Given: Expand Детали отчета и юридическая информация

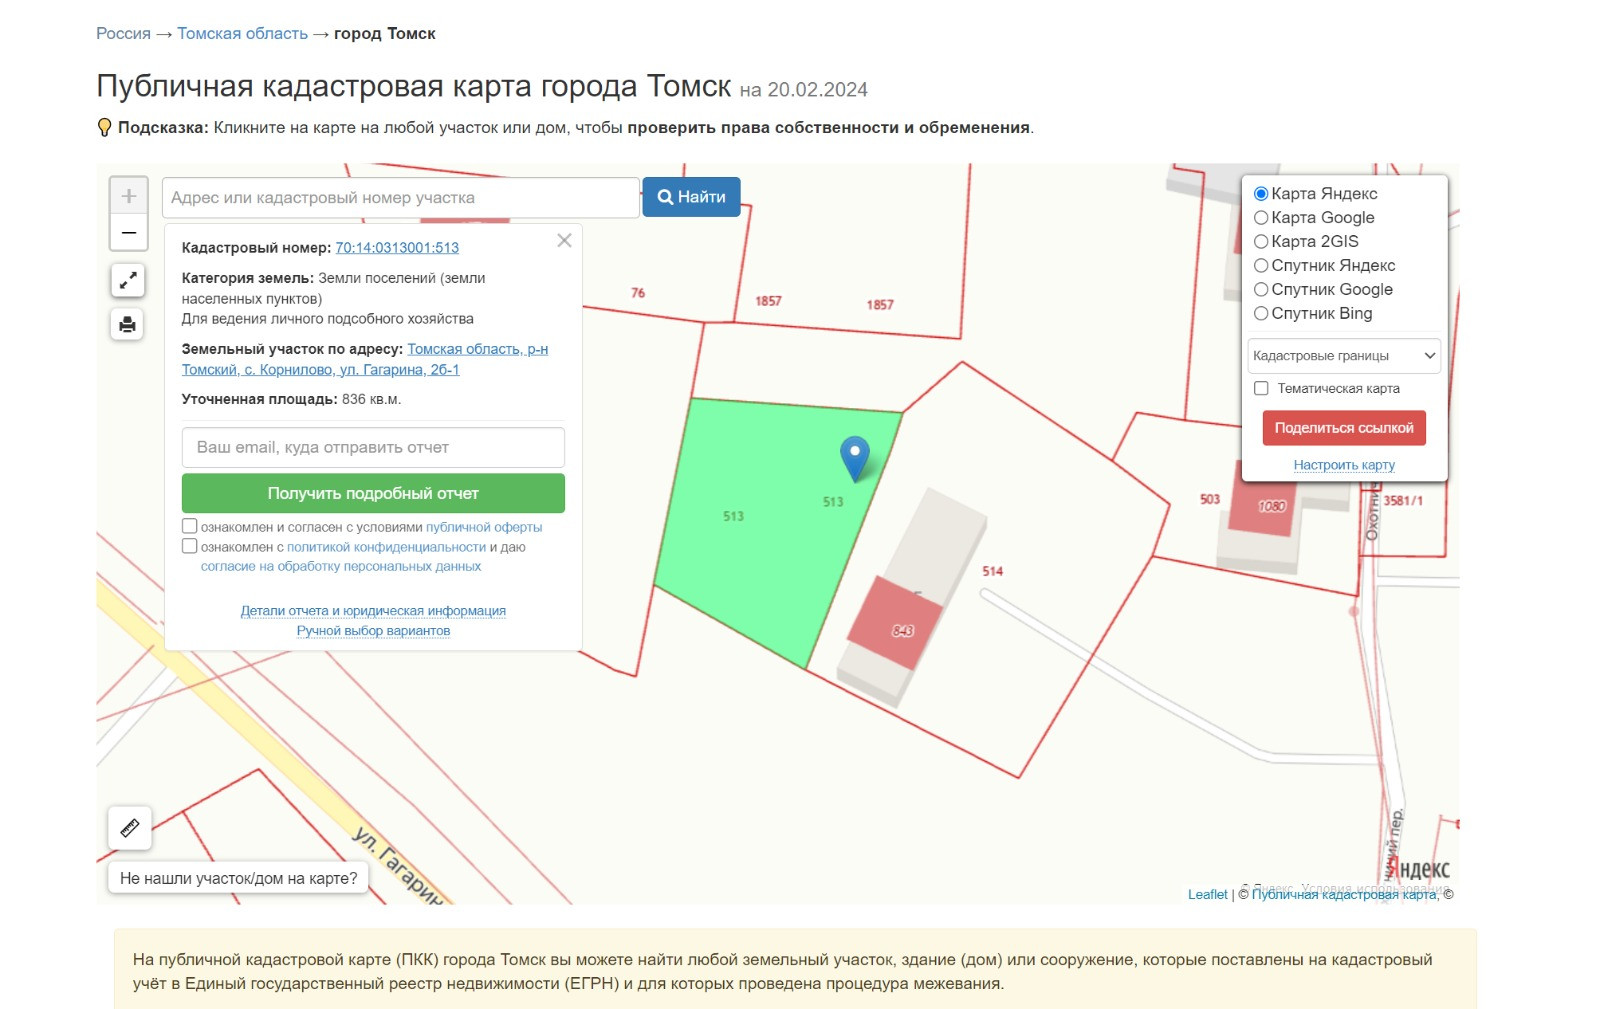Looking at the screenshot, I should (373, 611).
